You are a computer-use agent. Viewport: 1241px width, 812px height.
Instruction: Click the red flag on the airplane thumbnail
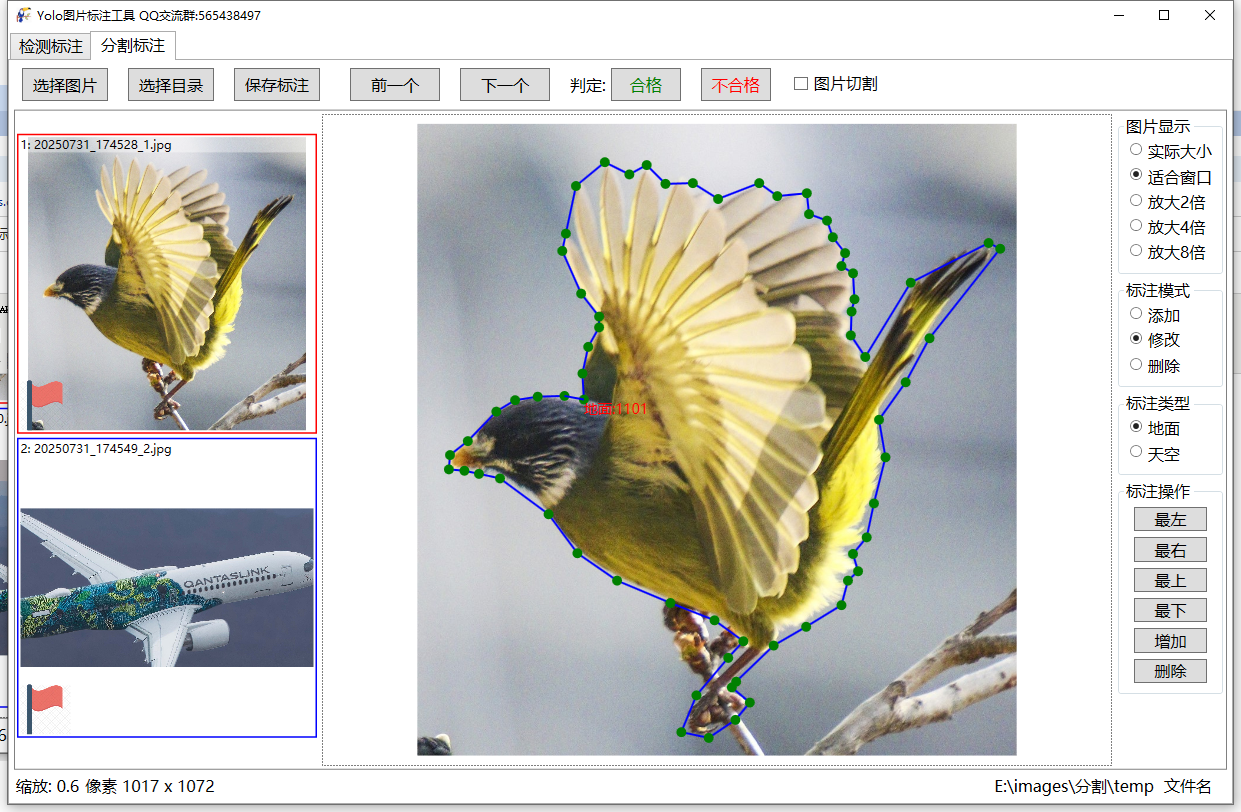click(x=45, y=708)
